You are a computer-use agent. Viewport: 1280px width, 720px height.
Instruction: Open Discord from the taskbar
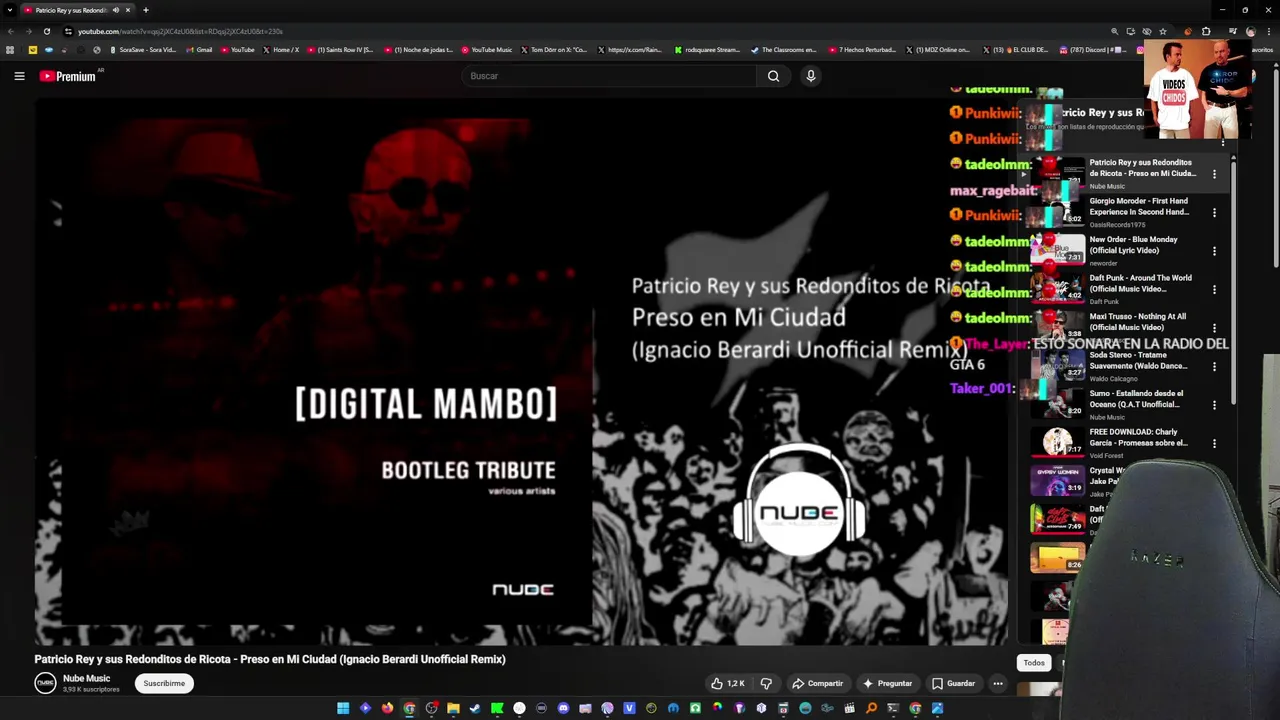coord(564,708)
